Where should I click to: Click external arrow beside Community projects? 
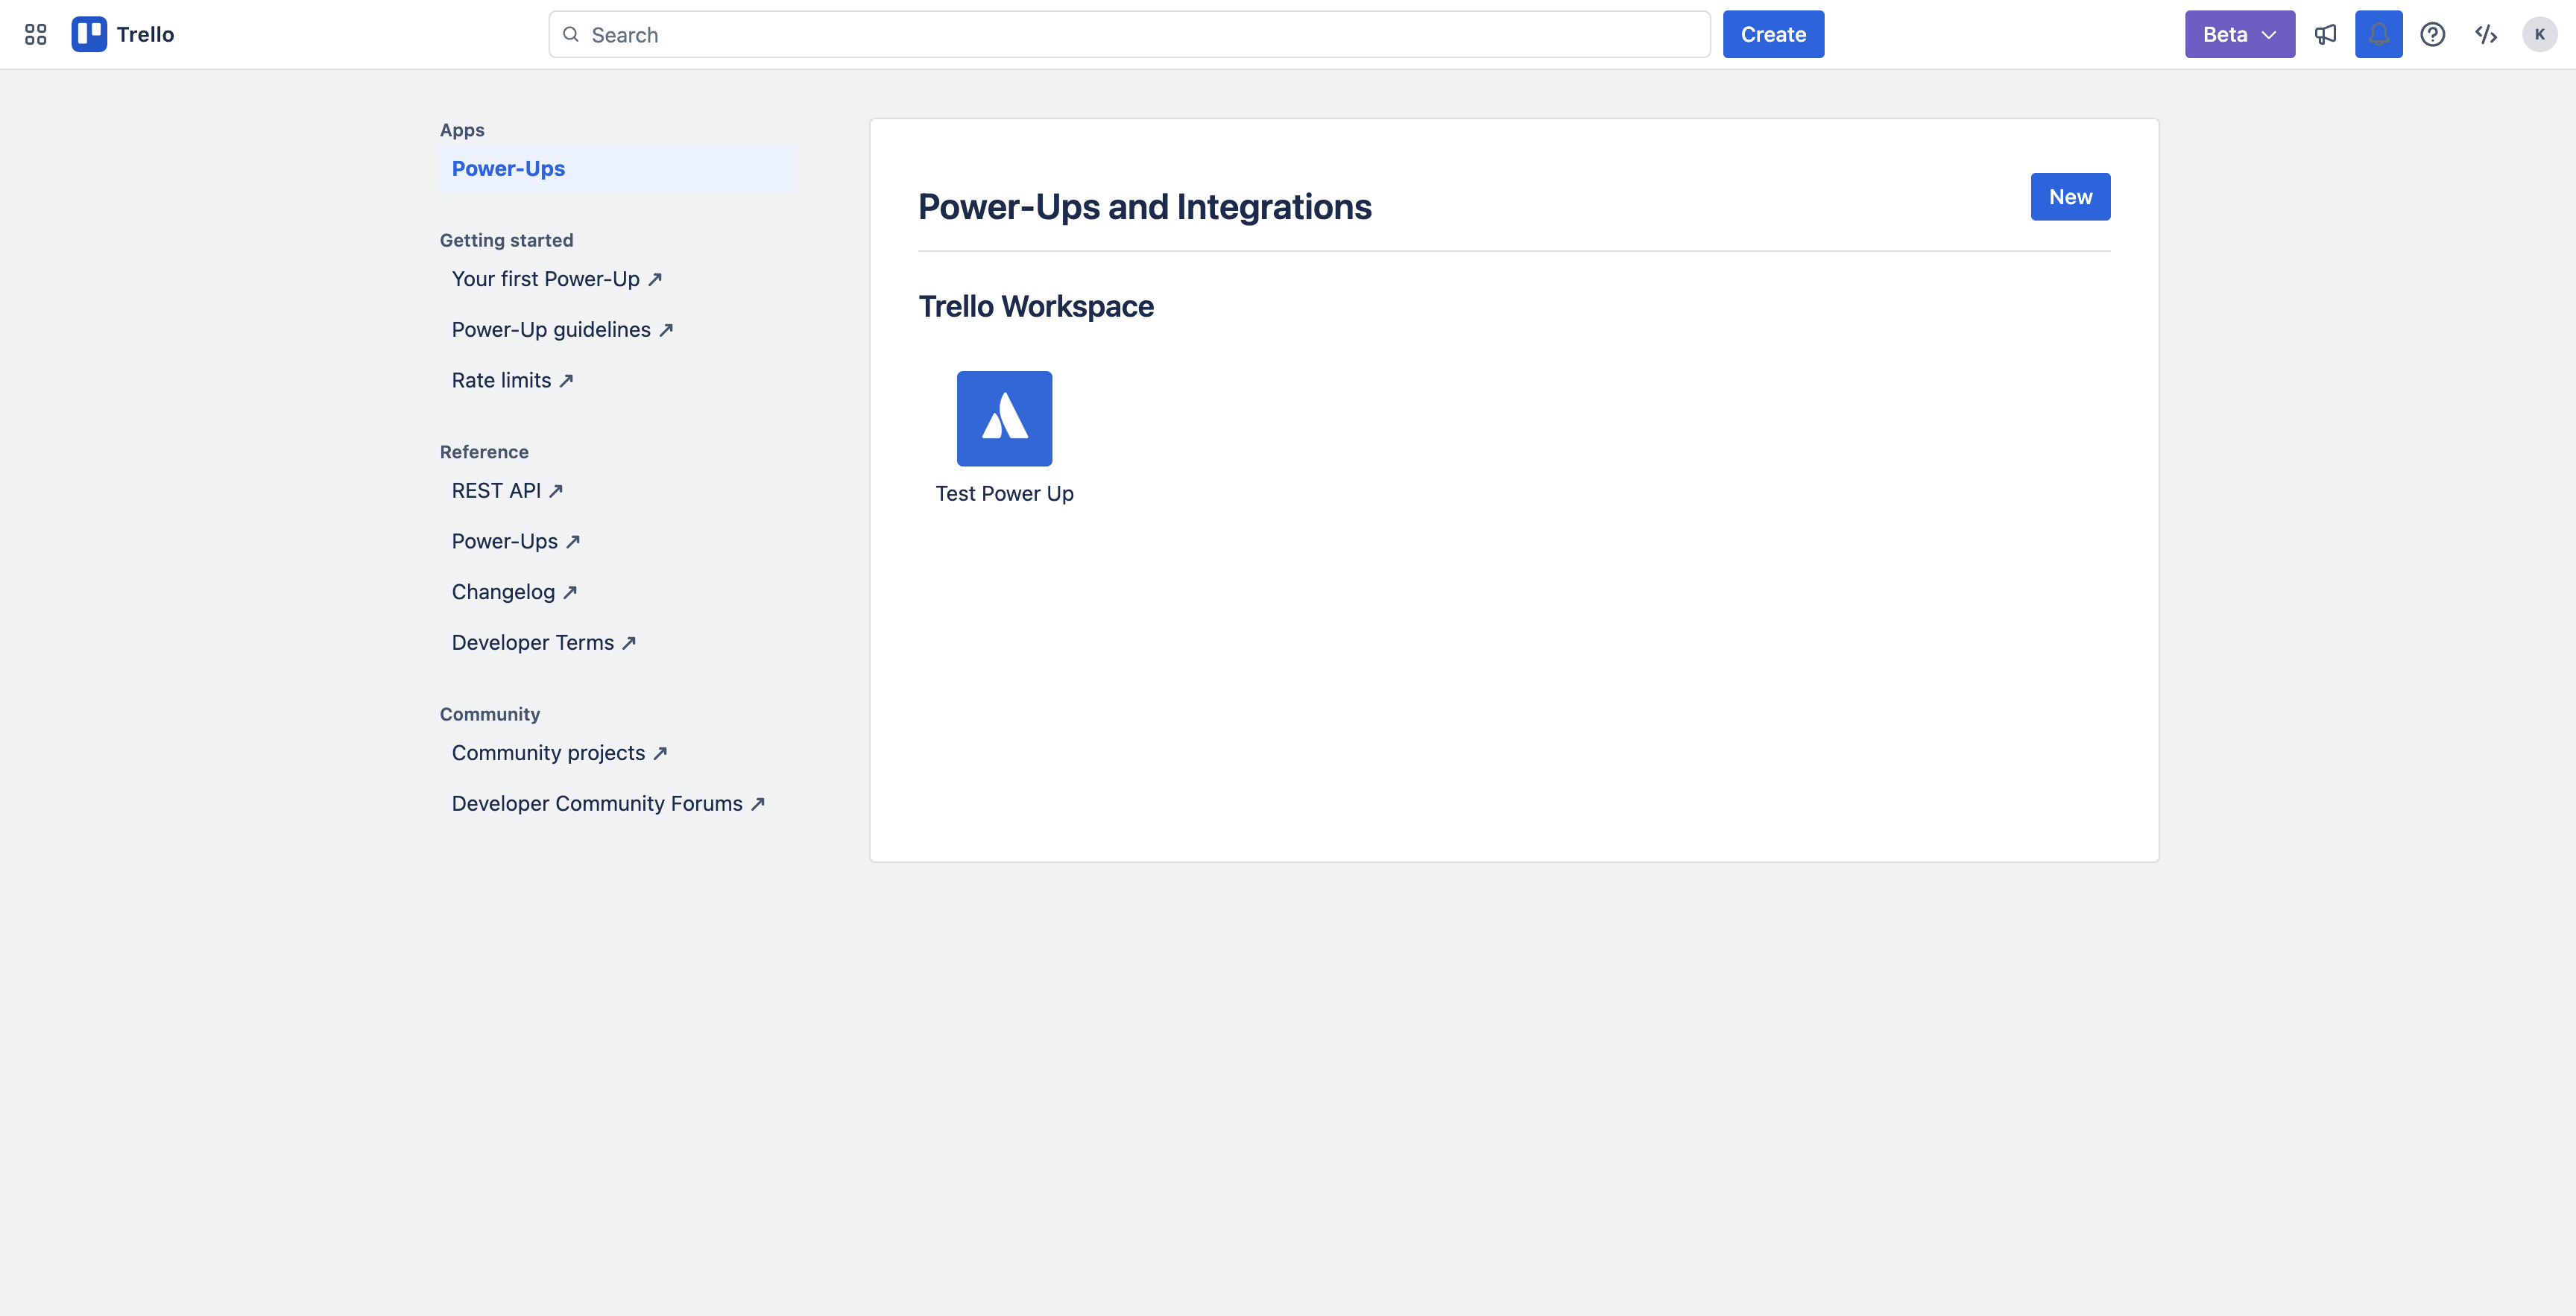pos(660,752)
